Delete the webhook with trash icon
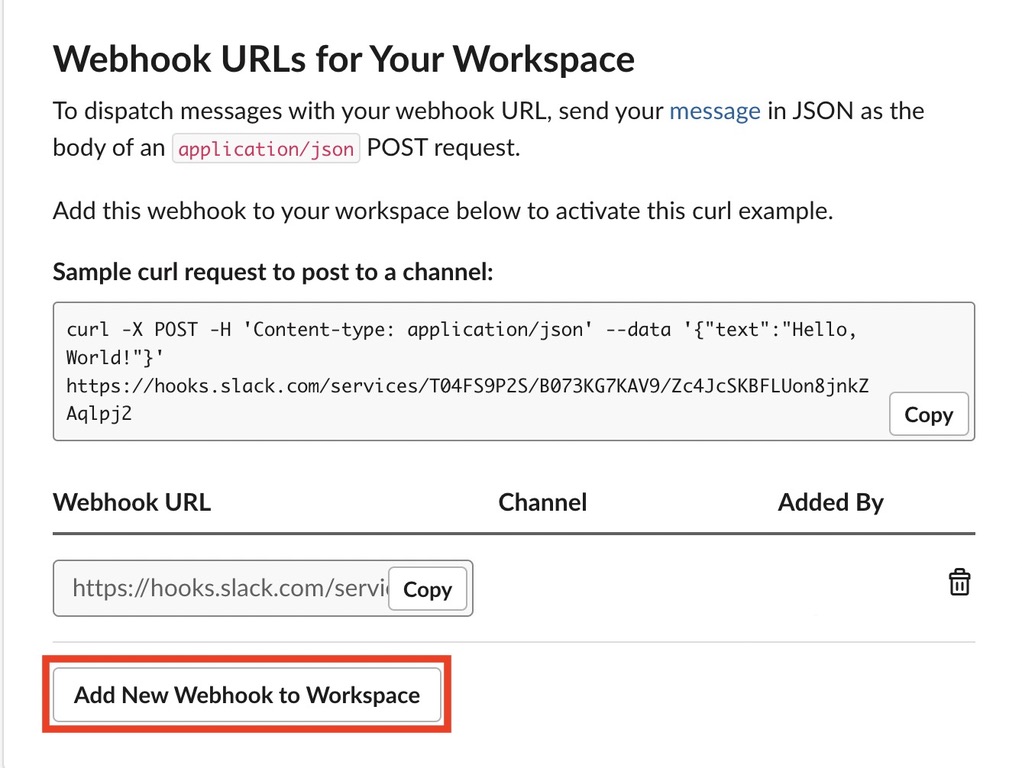This screenshot has height=768, width=1022. [959, 582]
